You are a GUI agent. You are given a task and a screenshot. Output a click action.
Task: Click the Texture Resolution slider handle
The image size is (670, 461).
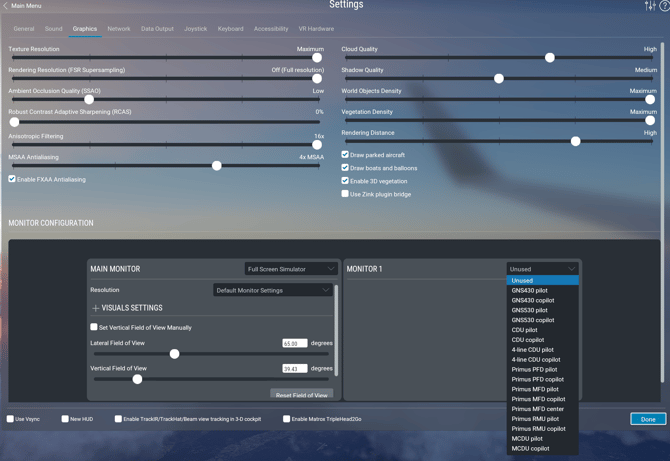[317, 57]
